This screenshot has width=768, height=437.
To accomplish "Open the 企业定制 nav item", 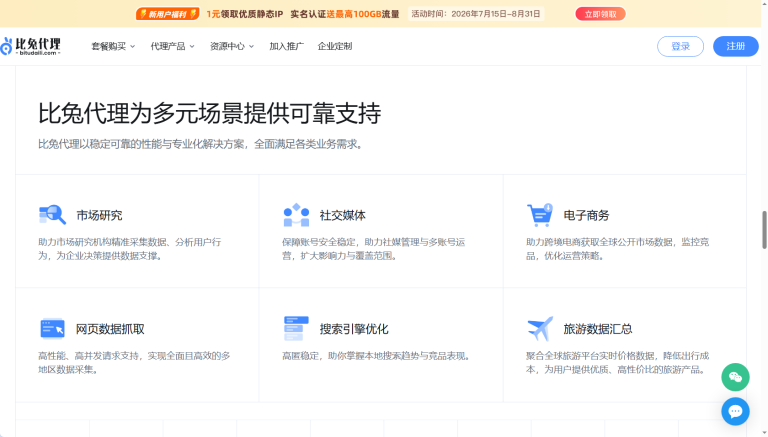I will click(x=335, y=46).
